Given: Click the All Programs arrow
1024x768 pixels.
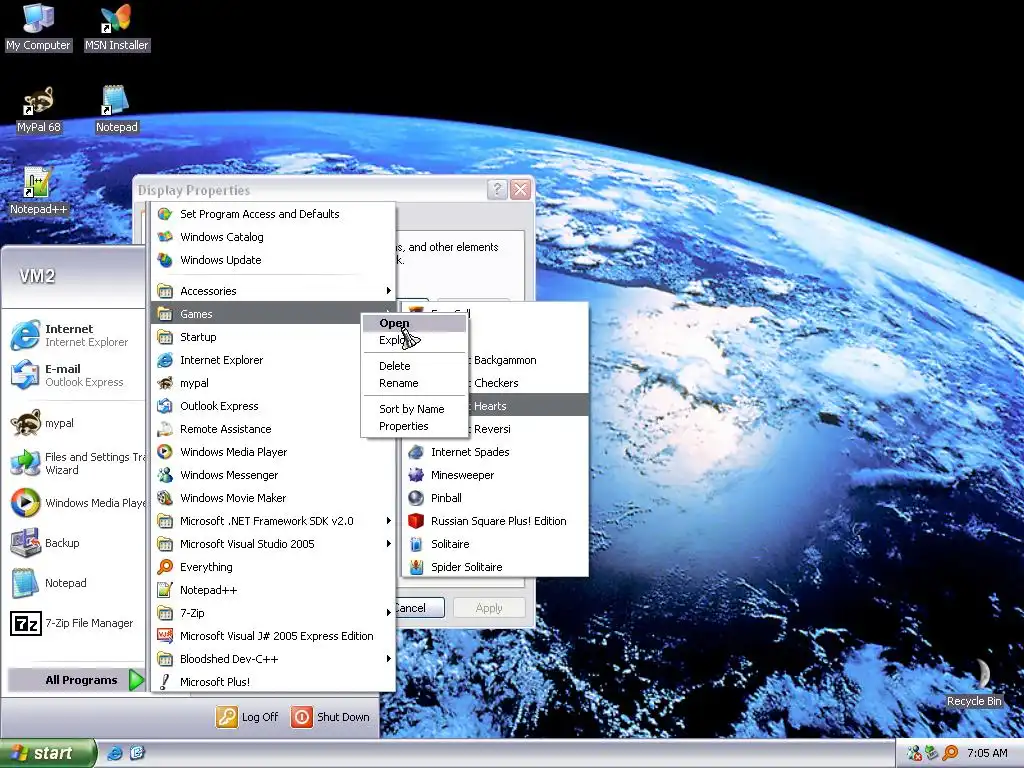Looking at the screenshot, I should tap(136, 680).
